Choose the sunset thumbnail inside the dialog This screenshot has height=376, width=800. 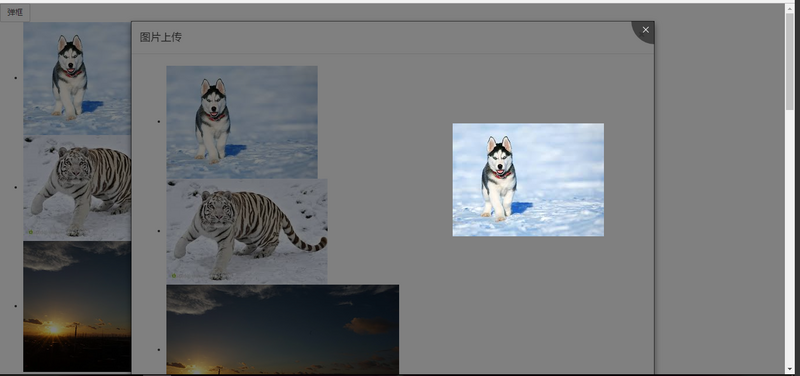[283, 329]
